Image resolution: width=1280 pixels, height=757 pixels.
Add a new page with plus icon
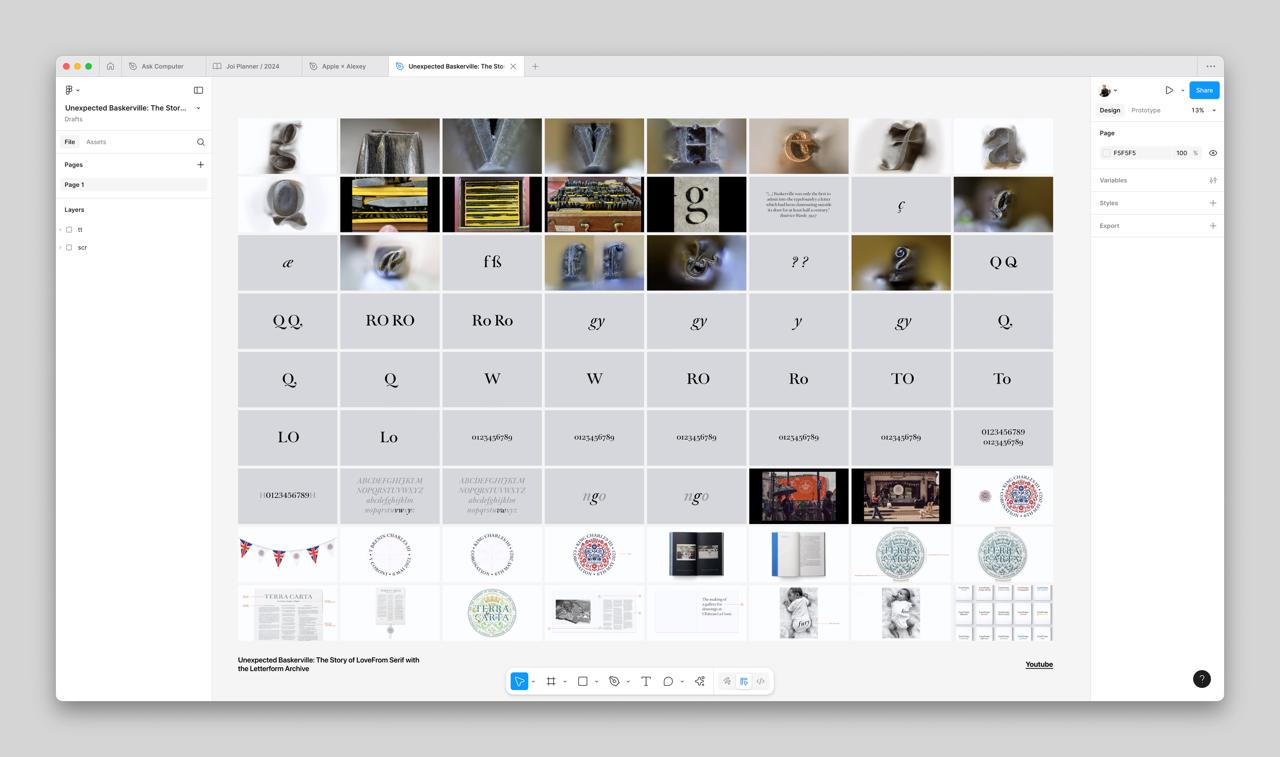point(200,165)
